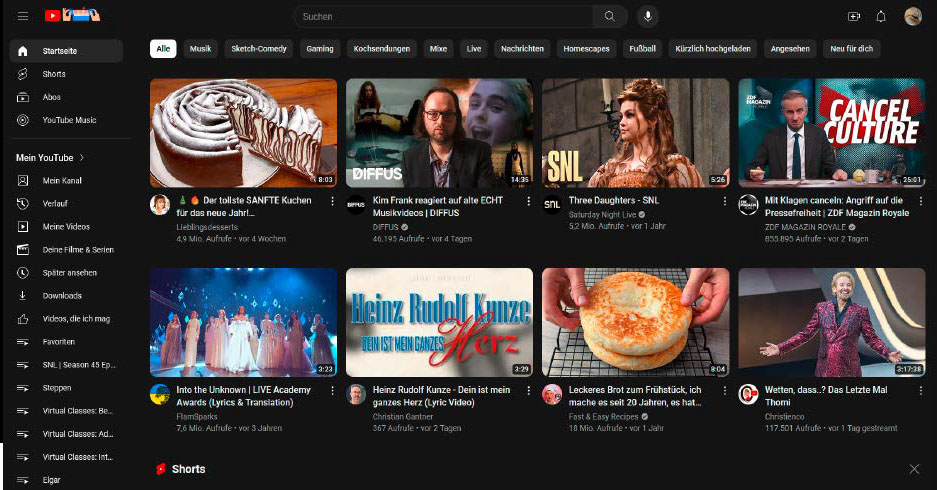The image size is (937, 490).
Task: Open the Favoriten playlist
Action: coord(66,342)
